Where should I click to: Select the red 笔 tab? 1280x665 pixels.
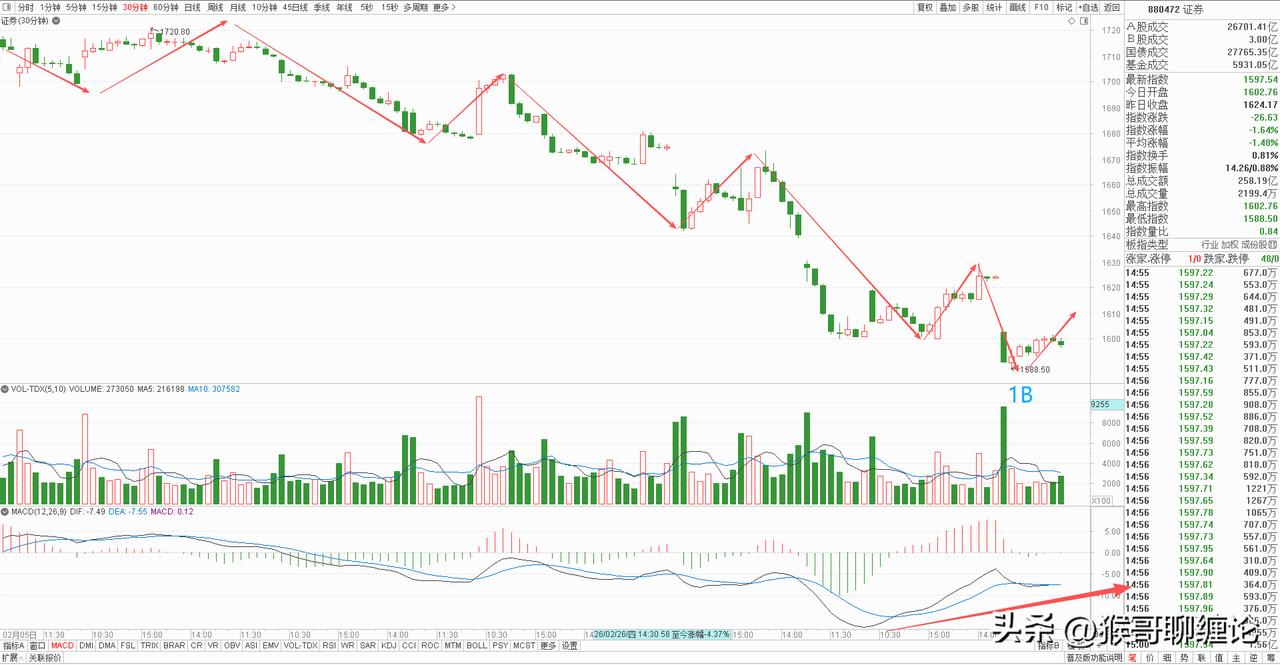pos(1132,657)
